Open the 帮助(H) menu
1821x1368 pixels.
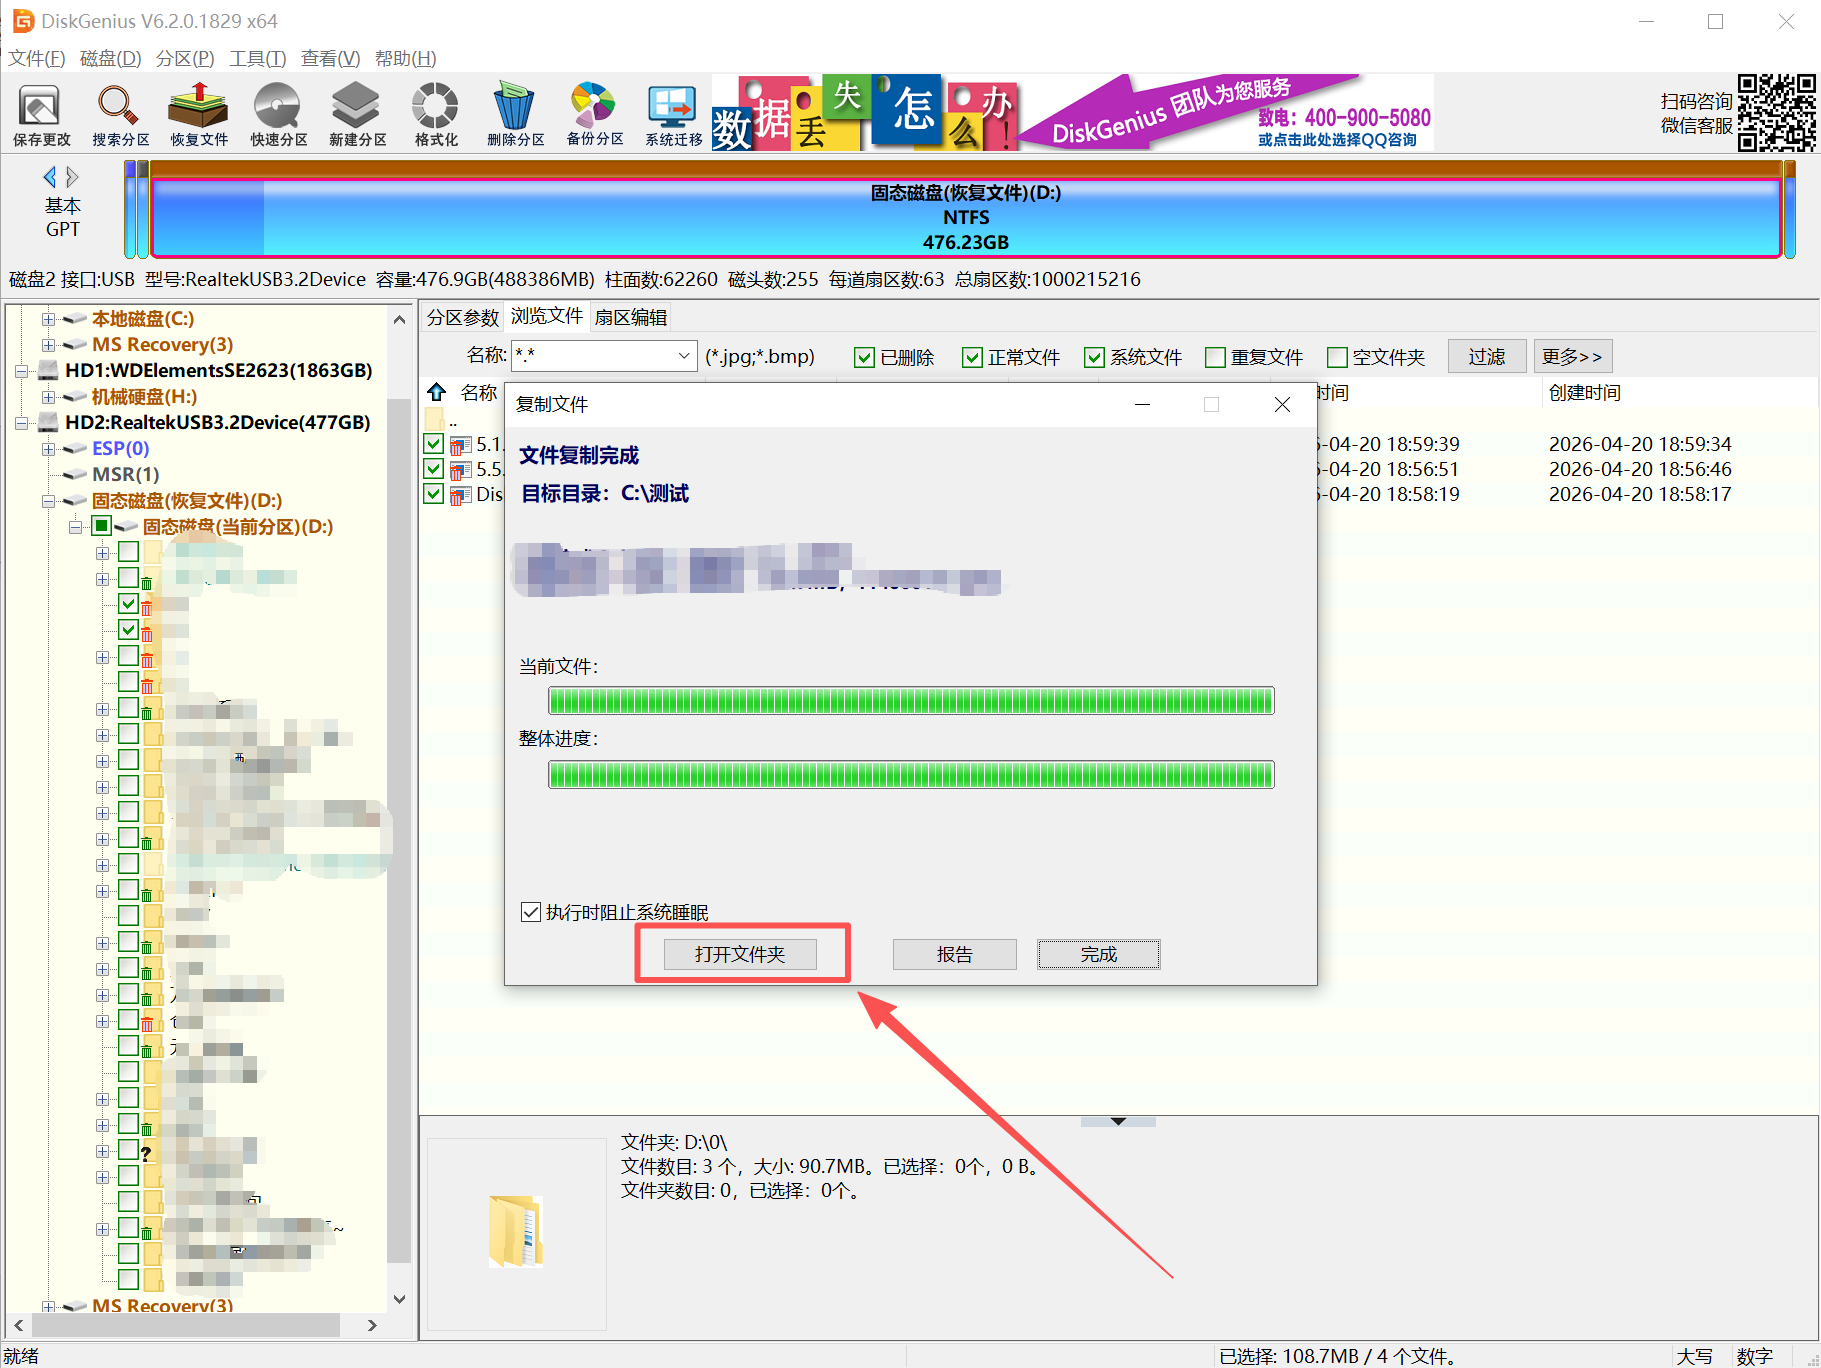pos(406,58)
